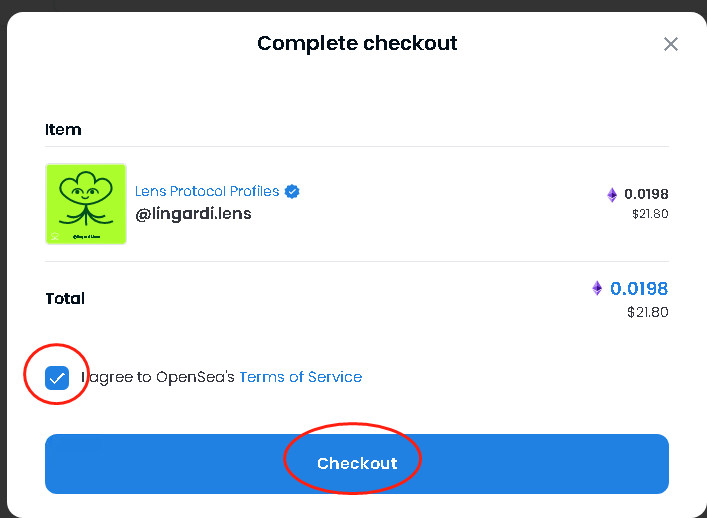The height and width of the screenshot is (518, 707).
Task: Close the Complete checkout dialog
Action: (x=671, y=44)
